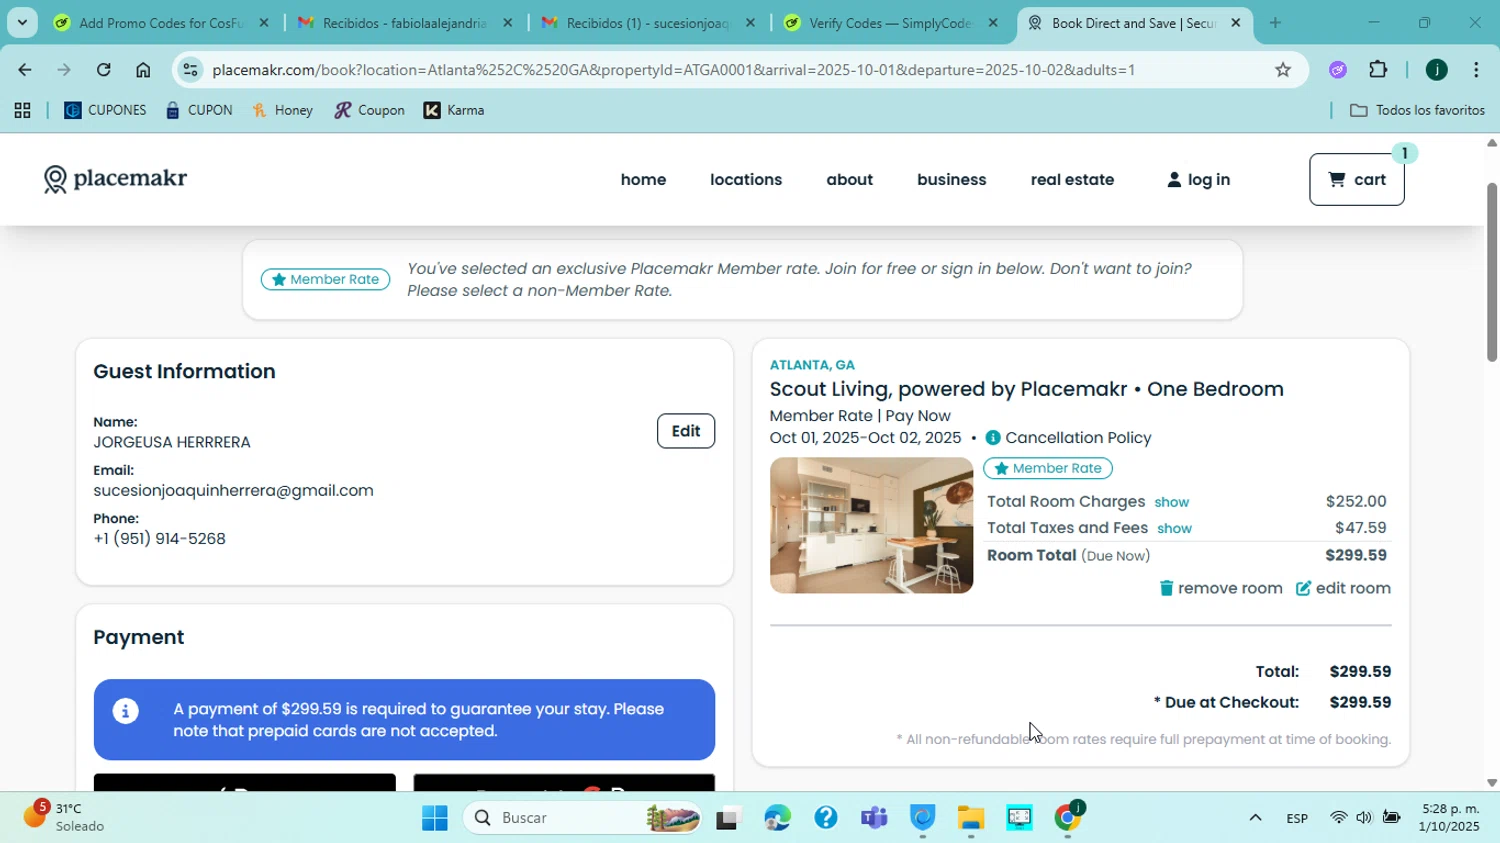Click the Wi-Fi network icon
The height and width of the screenshot is (843, 1500).
click(x=1338, y=818)
